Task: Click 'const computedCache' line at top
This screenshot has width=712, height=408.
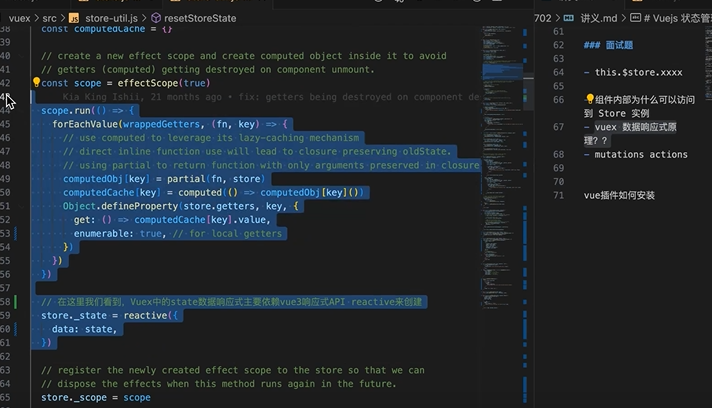Action: [107, 29]
